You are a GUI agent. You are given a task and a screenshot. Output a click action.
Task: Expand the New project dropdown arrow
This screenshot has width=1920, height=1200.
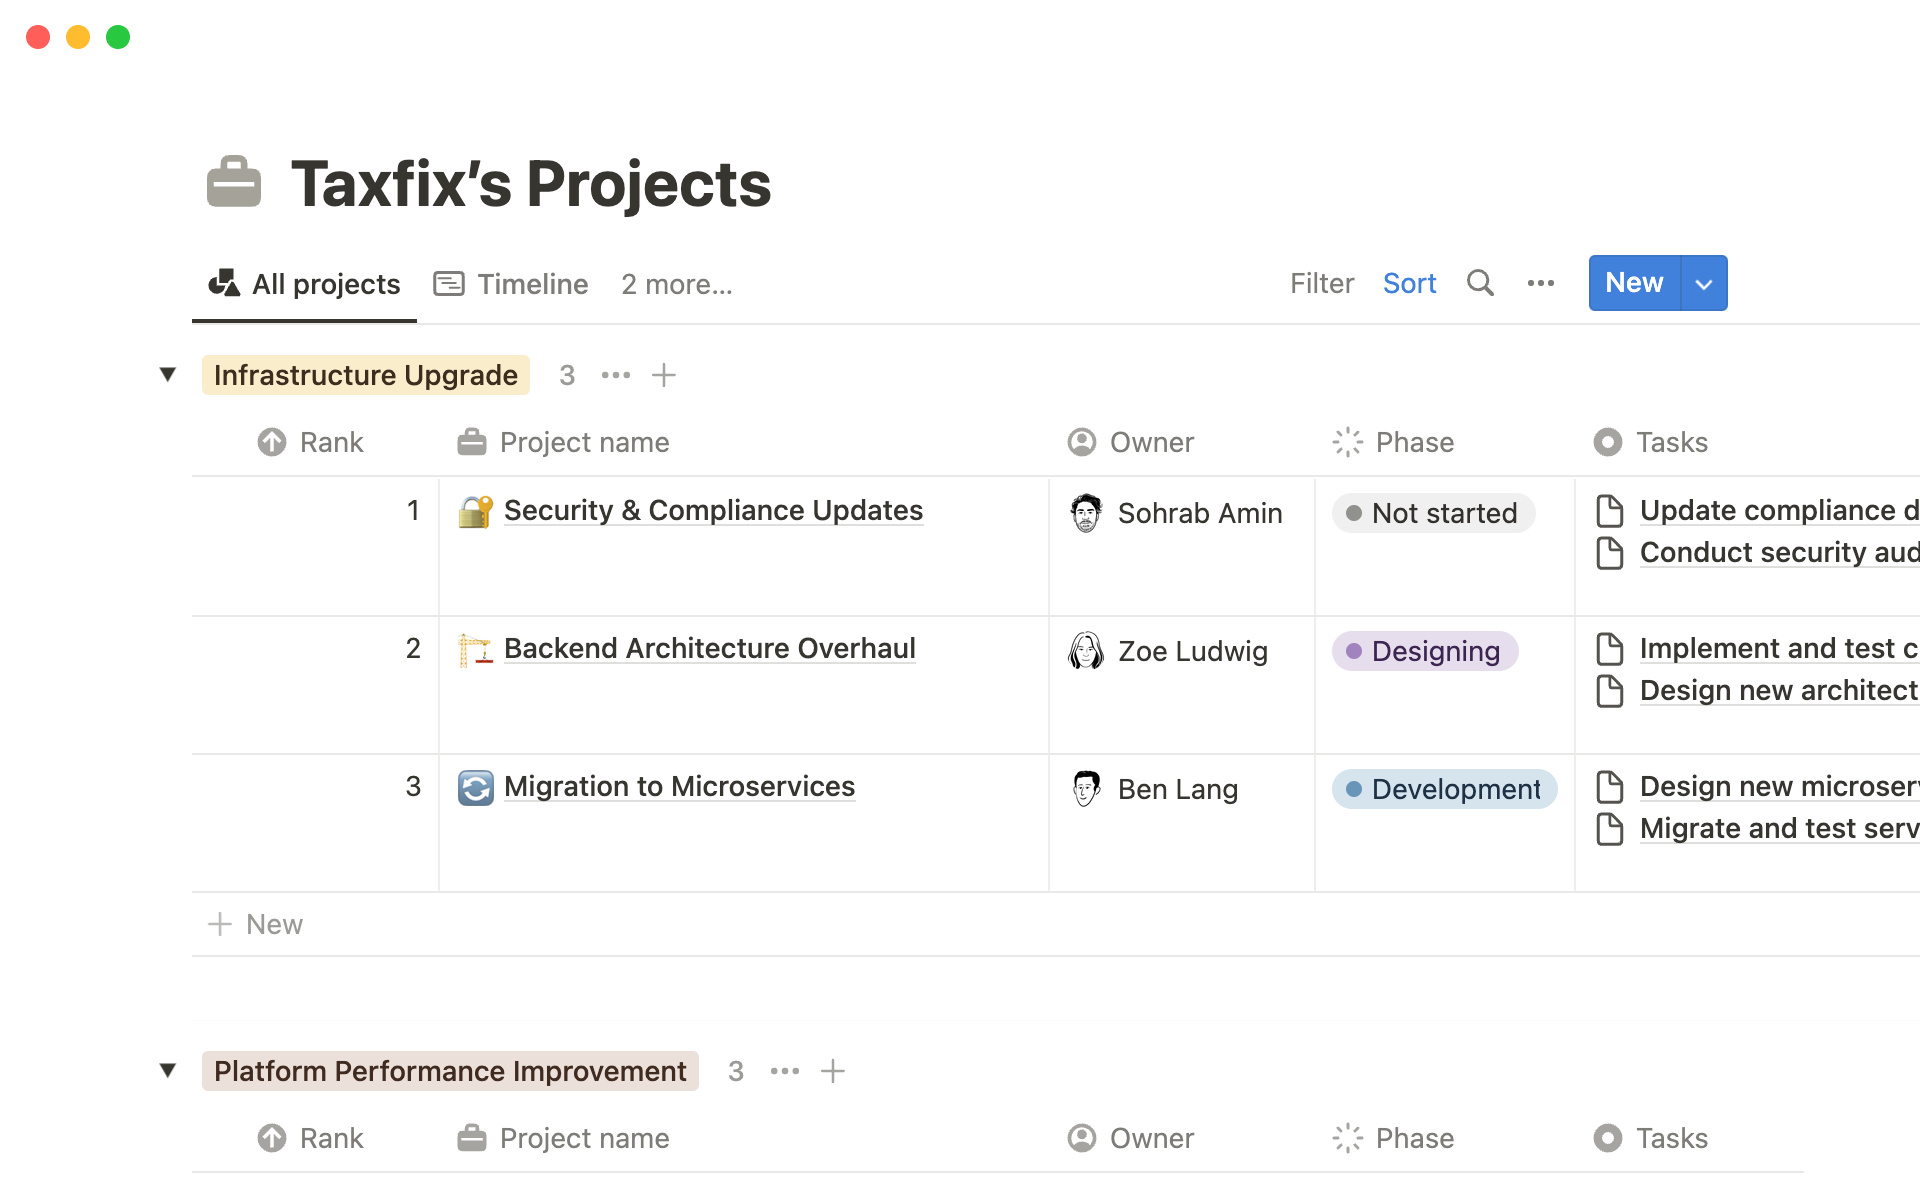click(1702, 282)
